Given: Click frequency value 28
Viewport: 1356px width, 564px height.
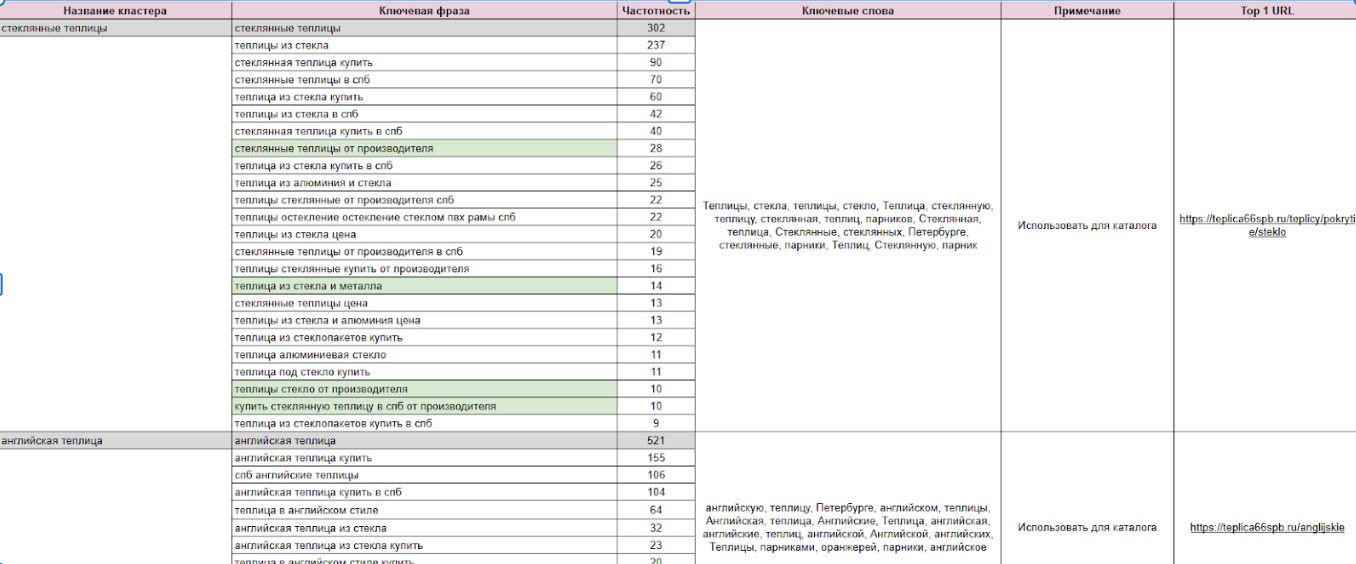Looking at the screenshot, I should pos(656,148).
